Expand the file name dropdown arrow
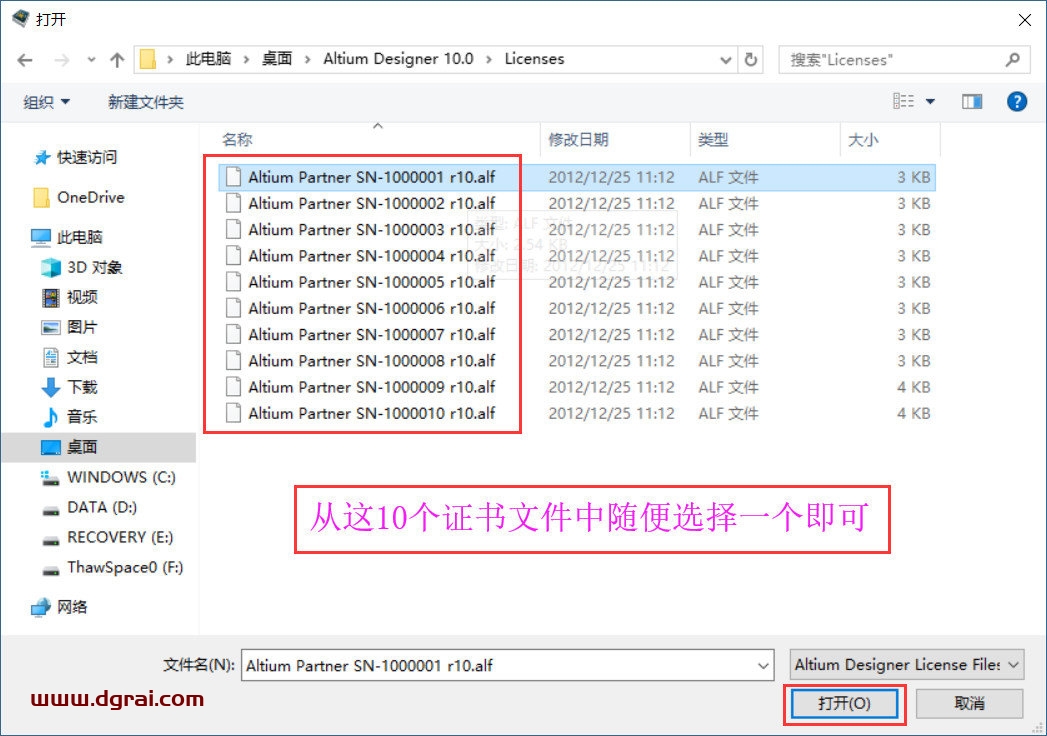The image size is (1047, 736). 763,665
